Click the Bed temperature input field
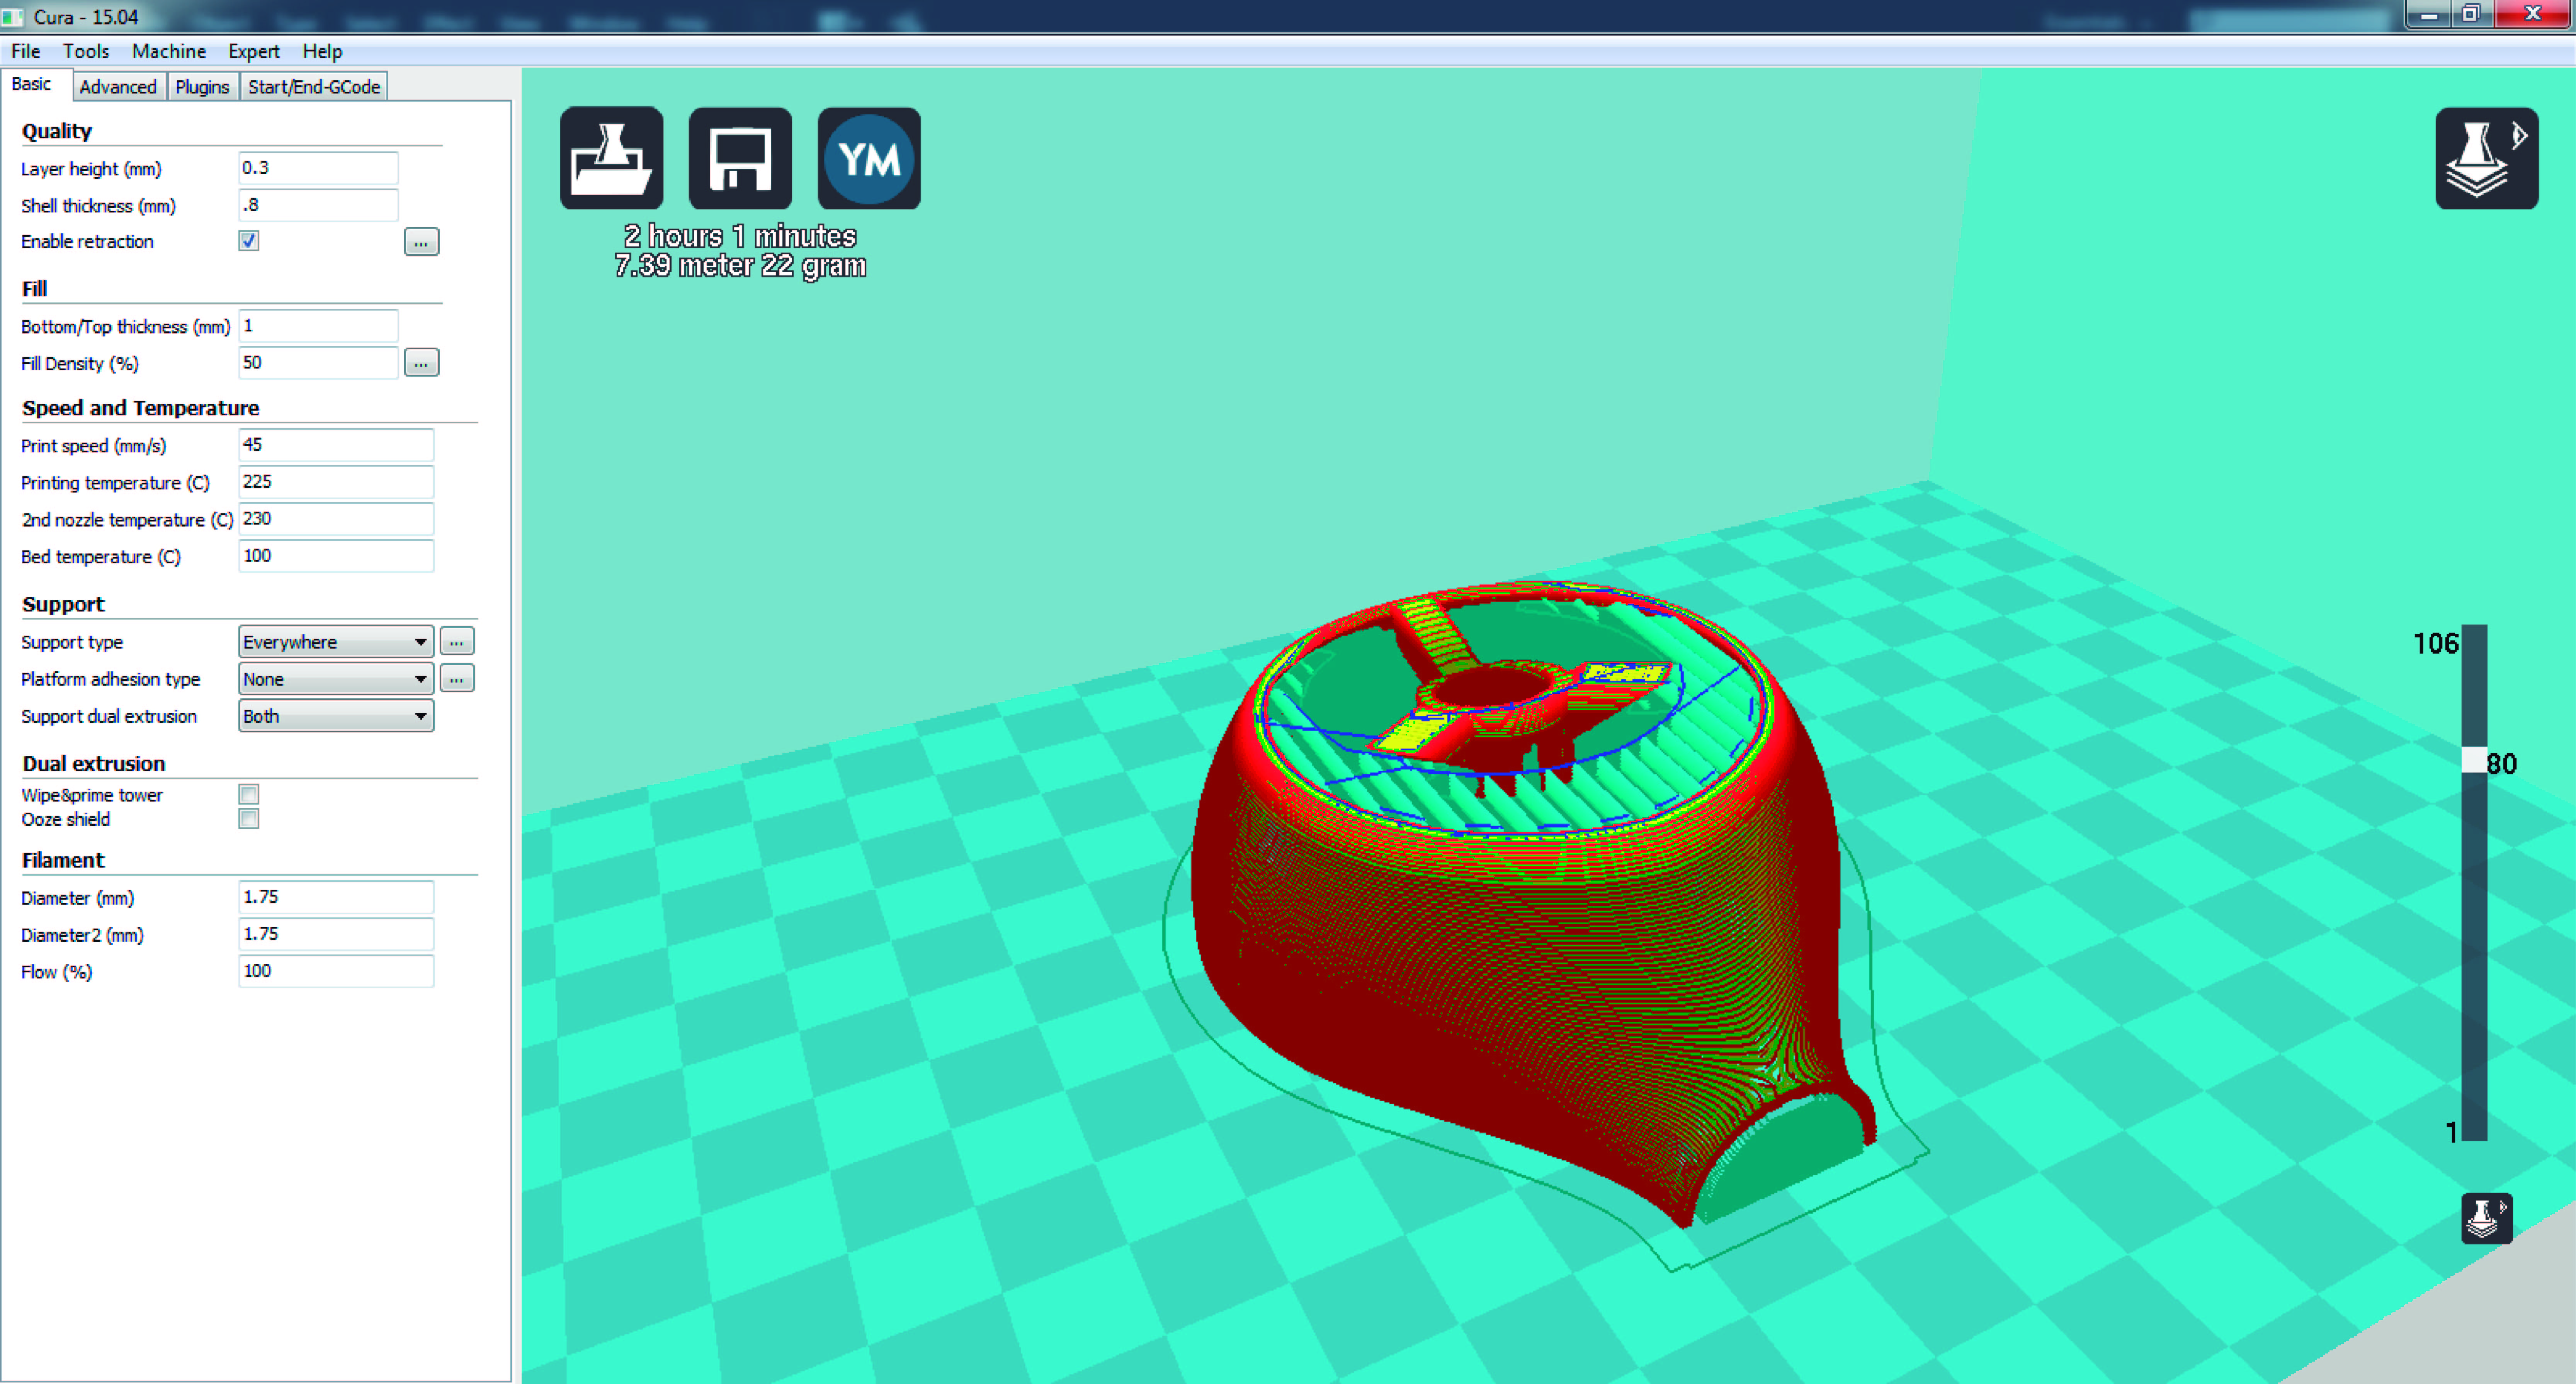The image size is (2576, 1384). 336,556
